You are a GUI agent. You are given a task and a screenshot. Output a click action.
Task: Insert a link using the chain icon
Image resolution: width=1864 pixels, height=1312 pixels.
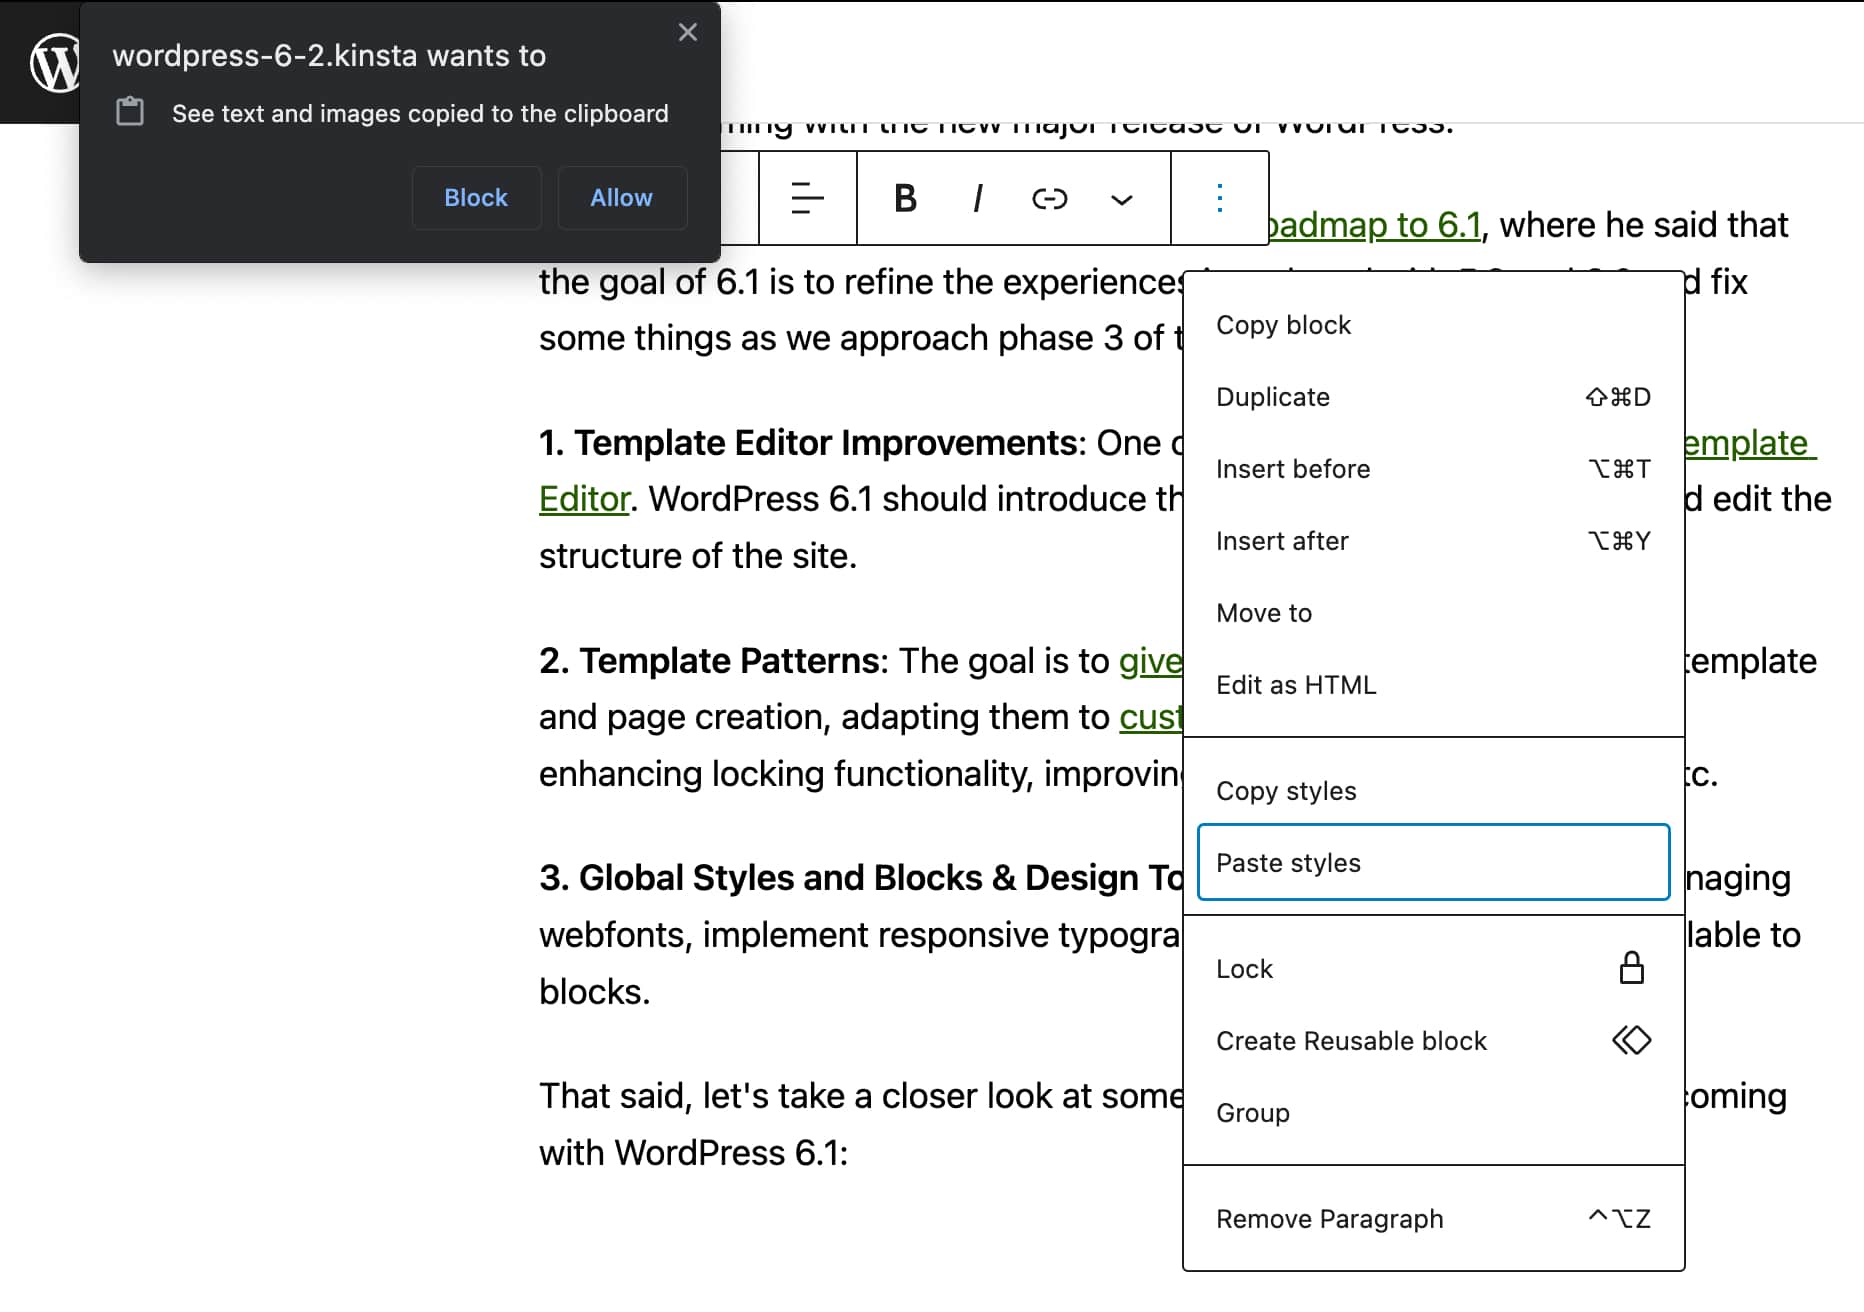tap(1048, 197)
